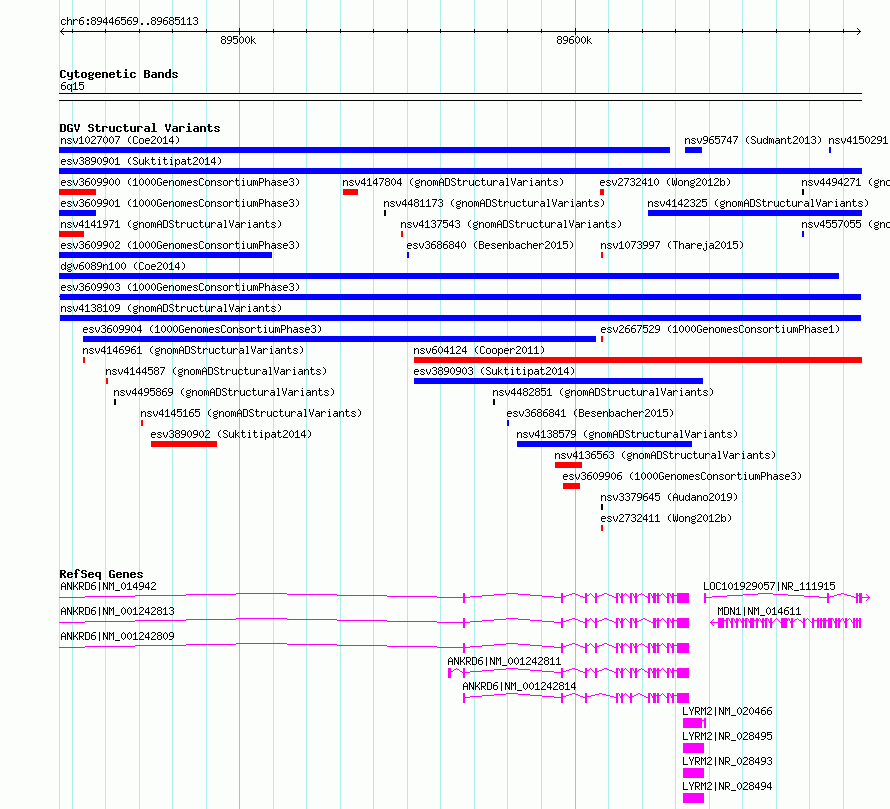Click the RefSeq Genes track title
Screen dimensions: 890x809
[101, 575]
